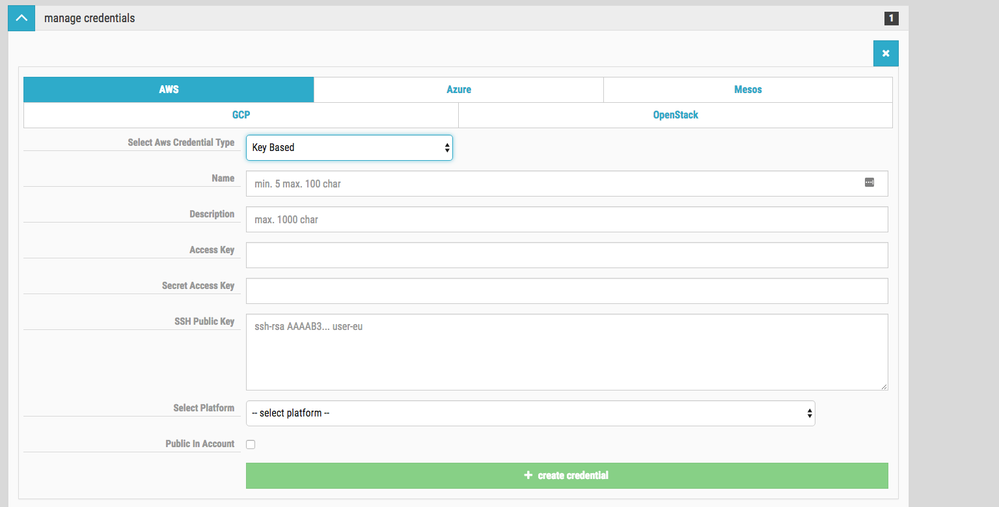Click the create credential button
Screen dimensions: 999x507
pos(567,476)
